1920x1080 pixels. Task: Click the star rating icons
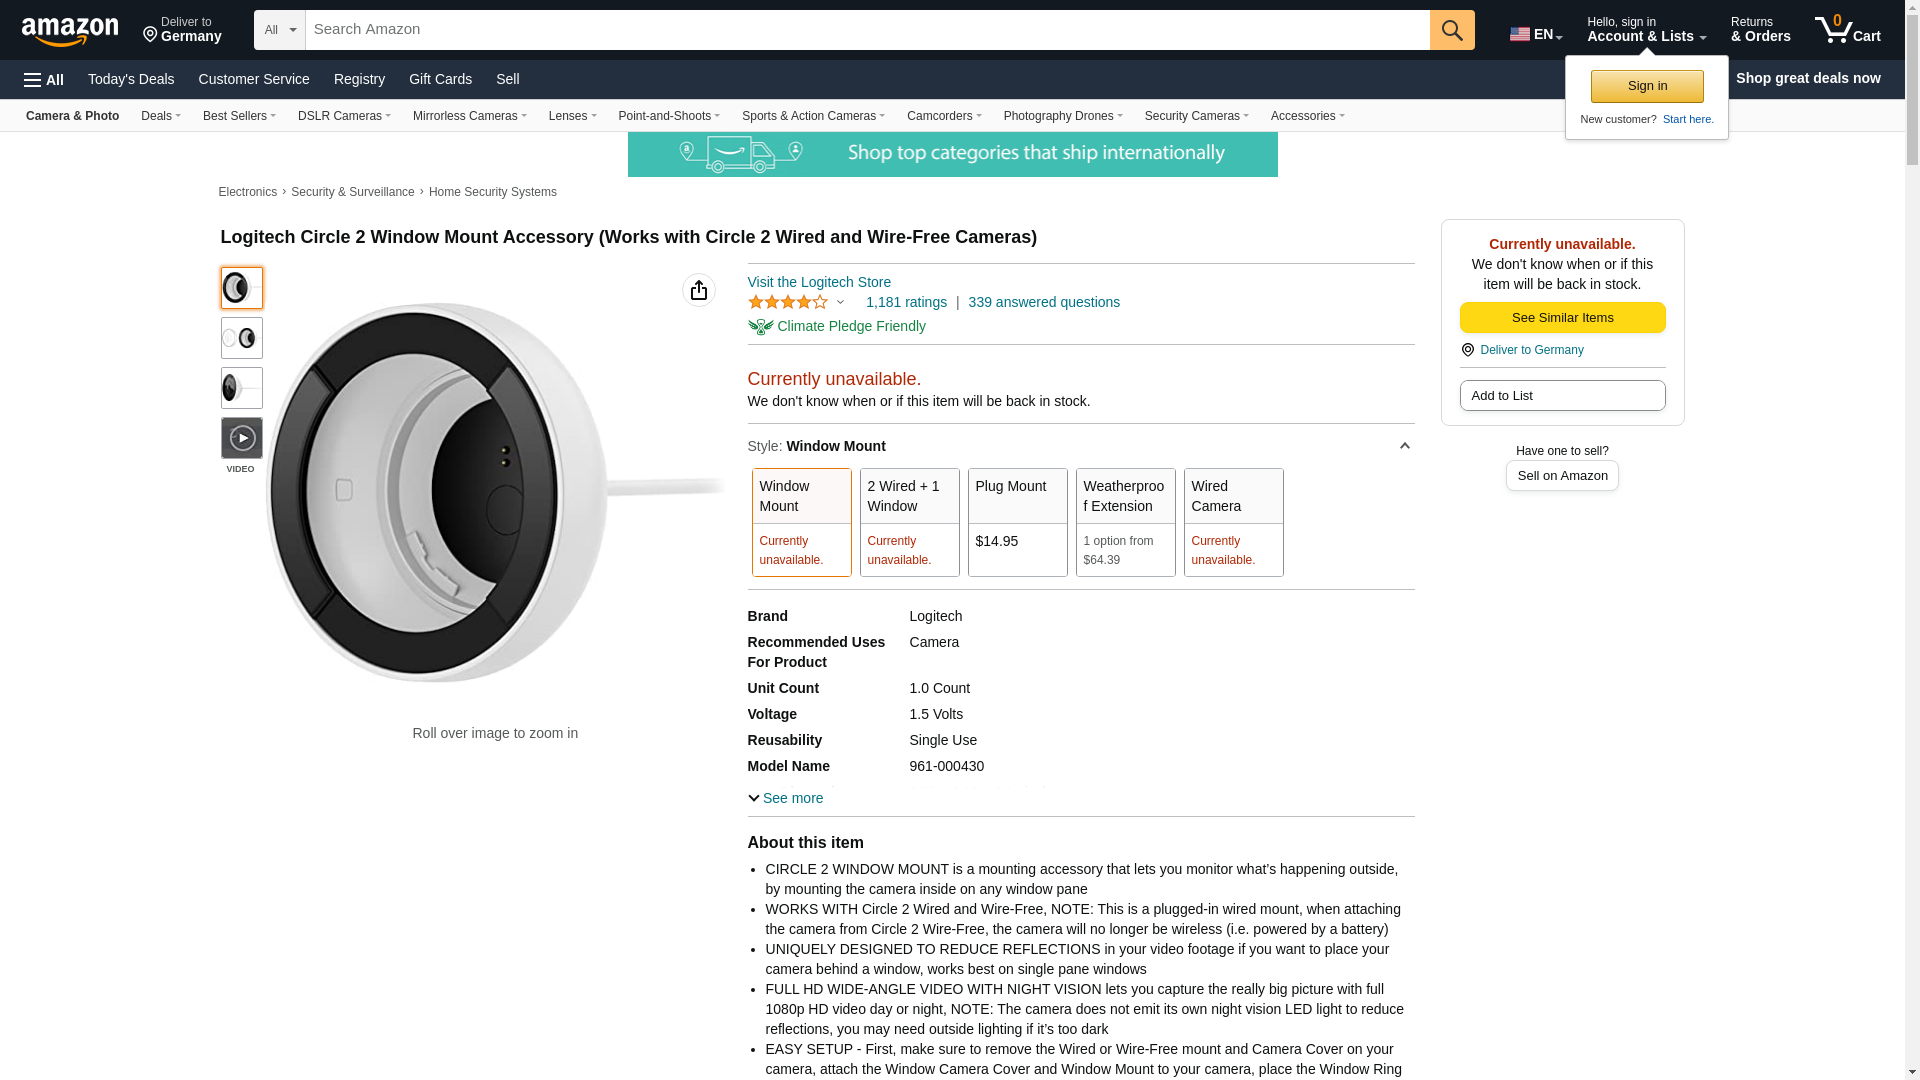(788, 302)
